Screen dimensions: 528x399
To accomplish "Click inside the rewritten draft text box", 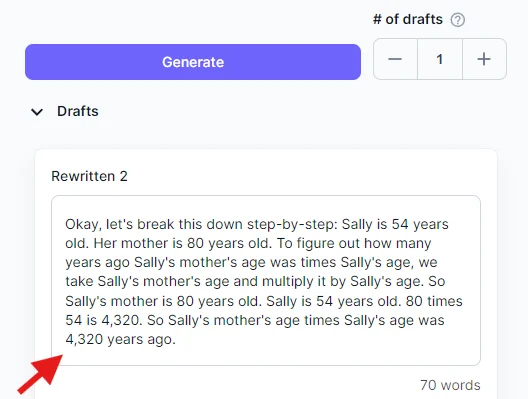I will pyautogui.click(x=266, y=280).
